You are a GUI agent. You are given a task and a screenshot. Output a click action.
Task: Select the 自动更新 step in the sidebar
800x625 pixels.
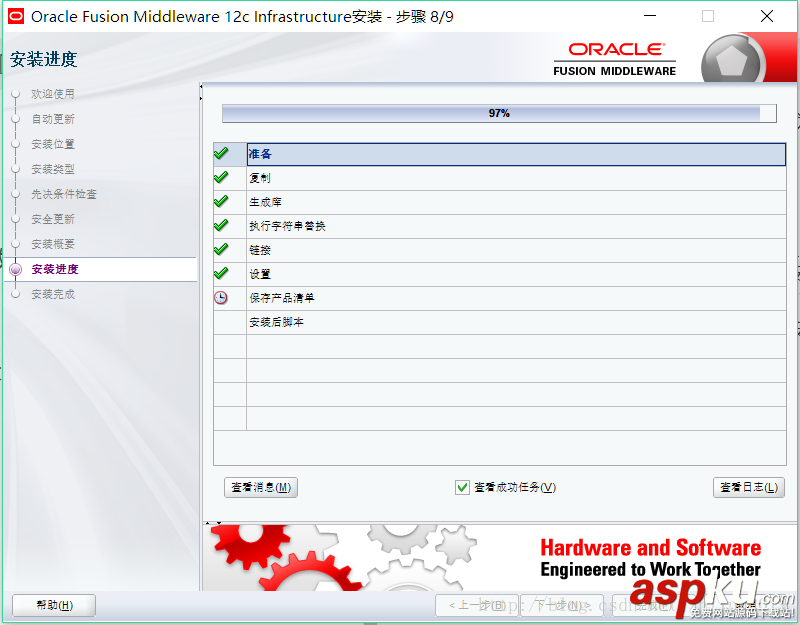pos(53,119)
